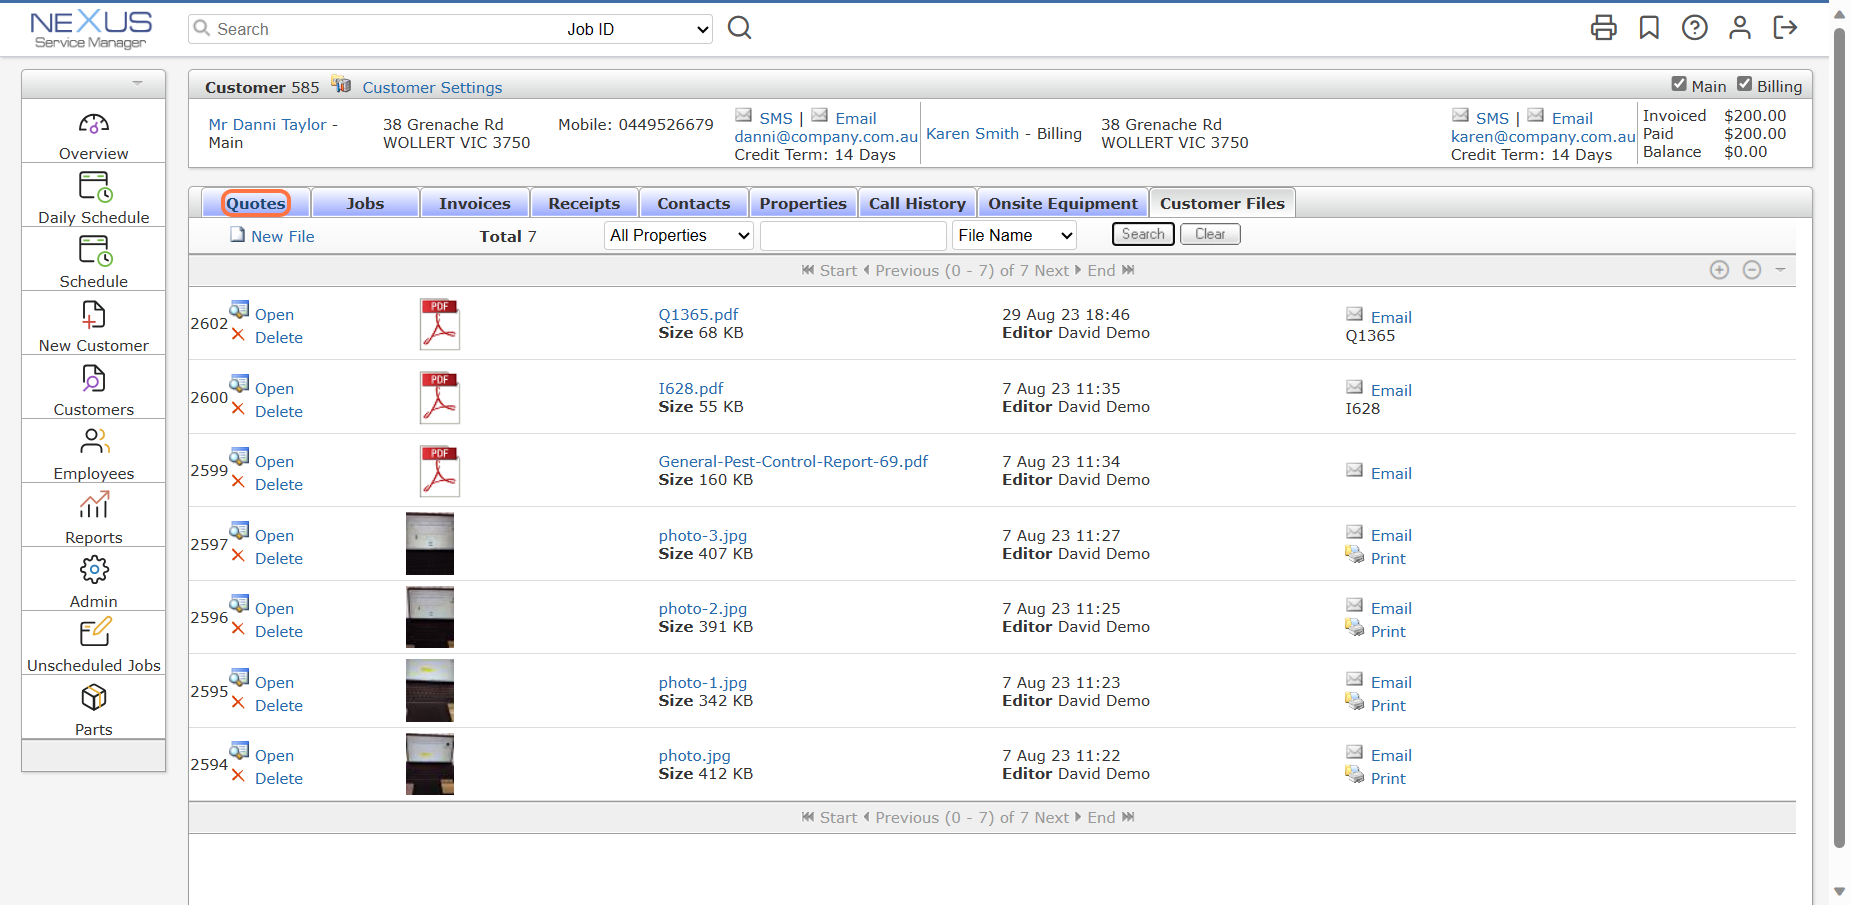The image size is (1850, 905).
Task: Click the bookmark icon in header
Action: [x=1649, y=27]
